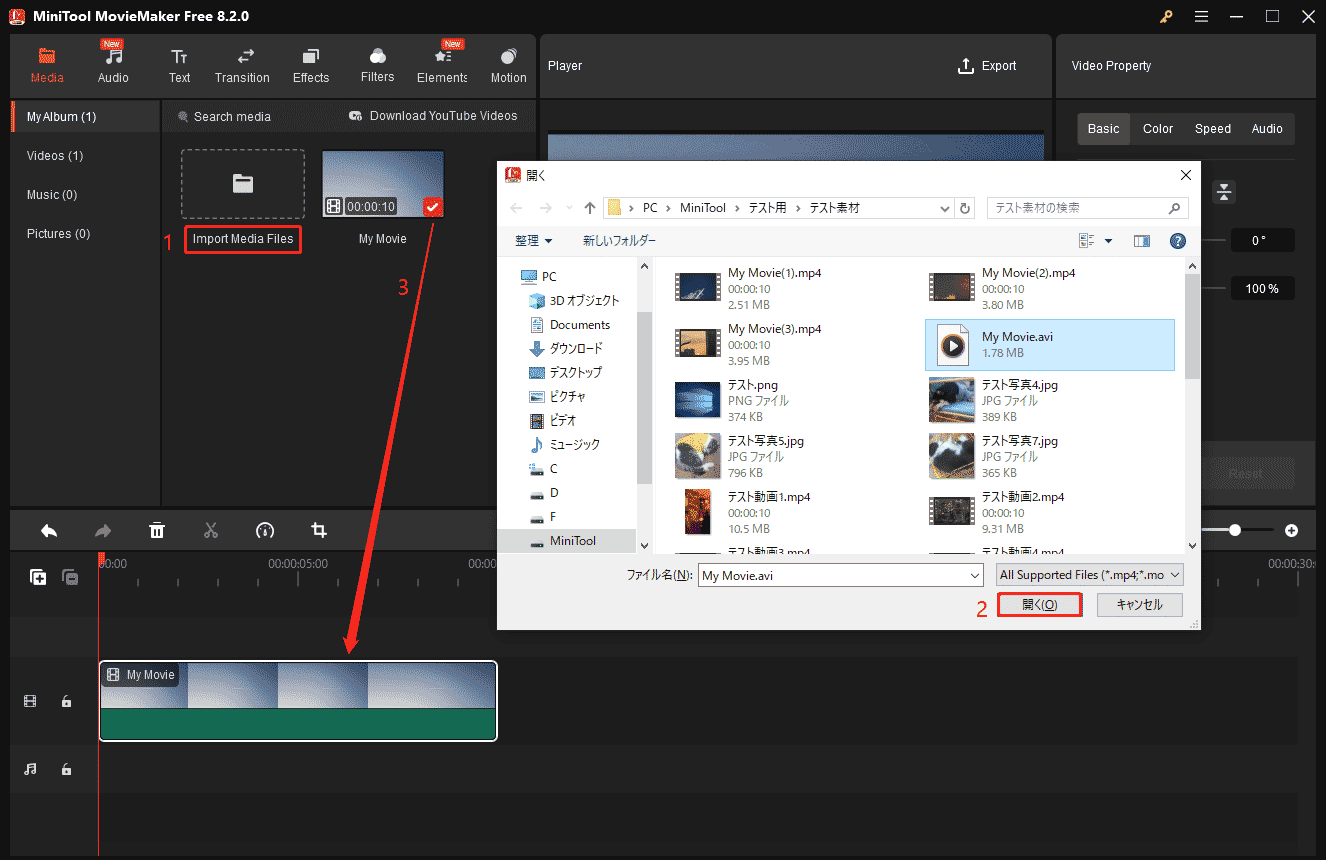Click the テスト素材の検索 search box
1326x860 pixels.
(x=1087, y=208)
